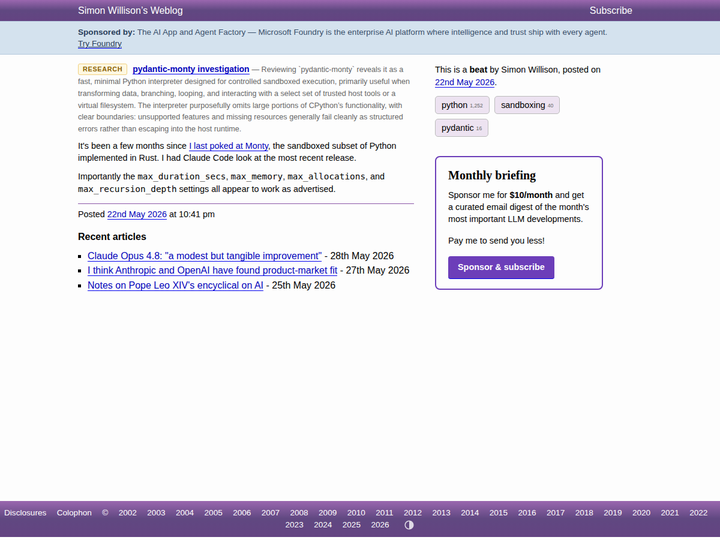Click the 'Recent articles' heading
The height and width of the screenshot is (540, 720).
(112, 237)
